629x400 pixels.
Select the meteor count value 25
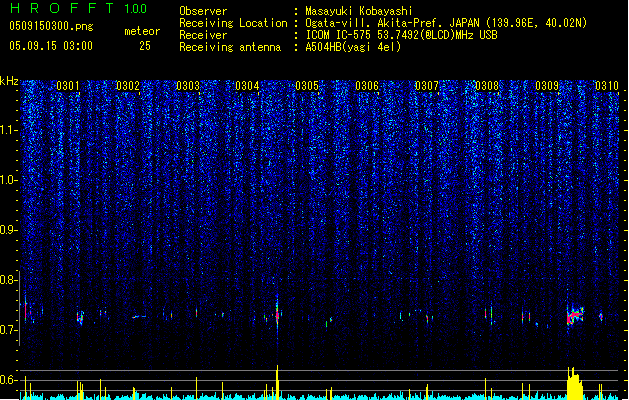(x=145, y=46)
